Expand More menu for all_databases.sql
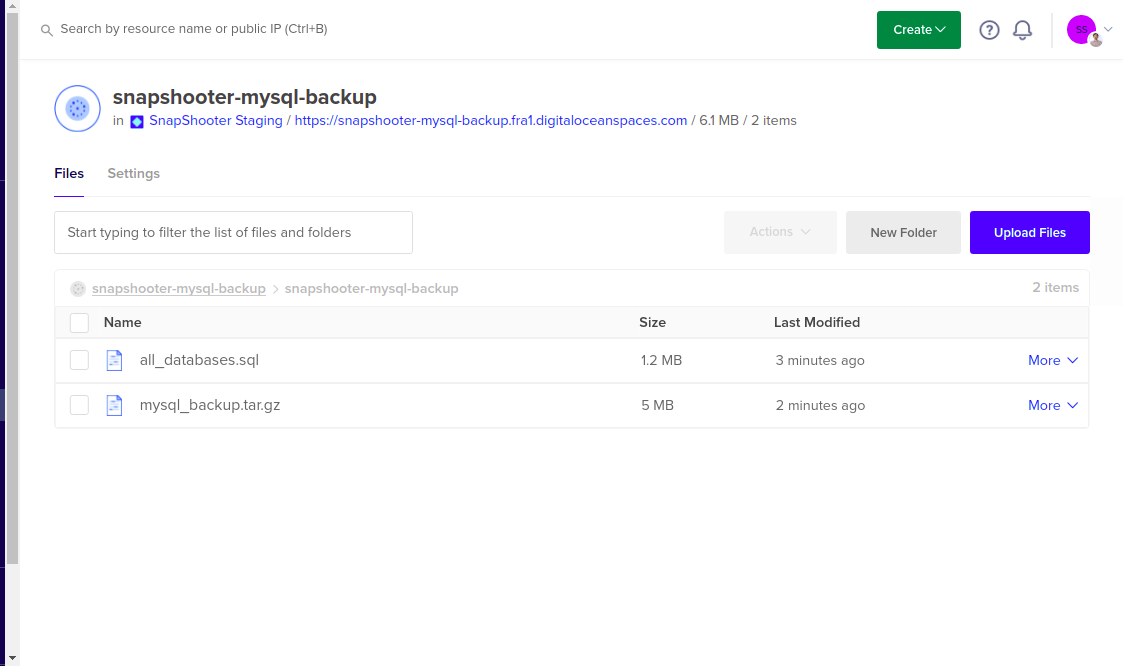The image size is (1123, 666). click(1053, 360)
